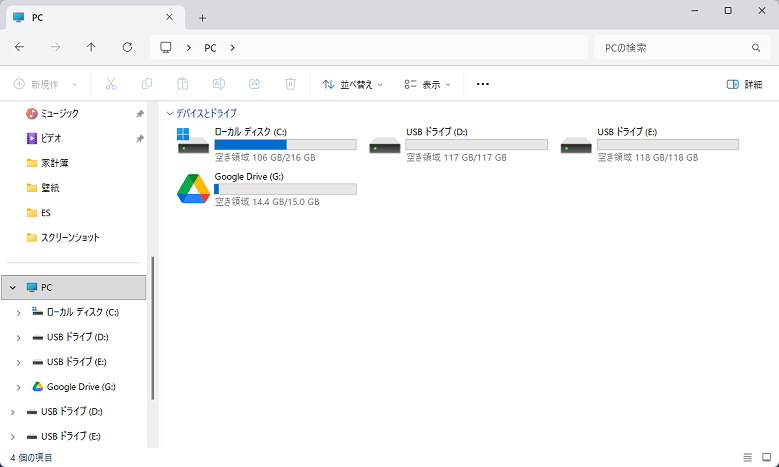Click the USB D: drive usage bar
Image resolution: width=779 pixels, height=467 pixels.
(x=476, y=145)
